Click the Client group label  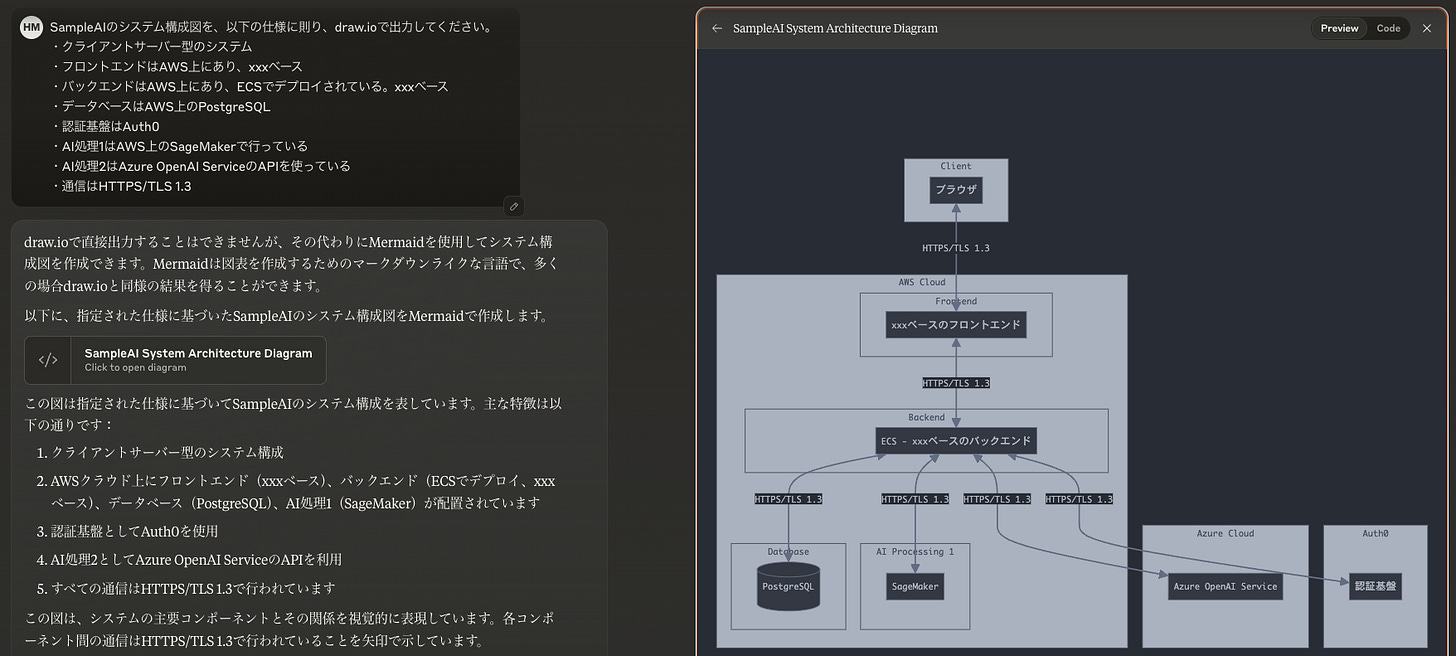[x=956, y=167]
